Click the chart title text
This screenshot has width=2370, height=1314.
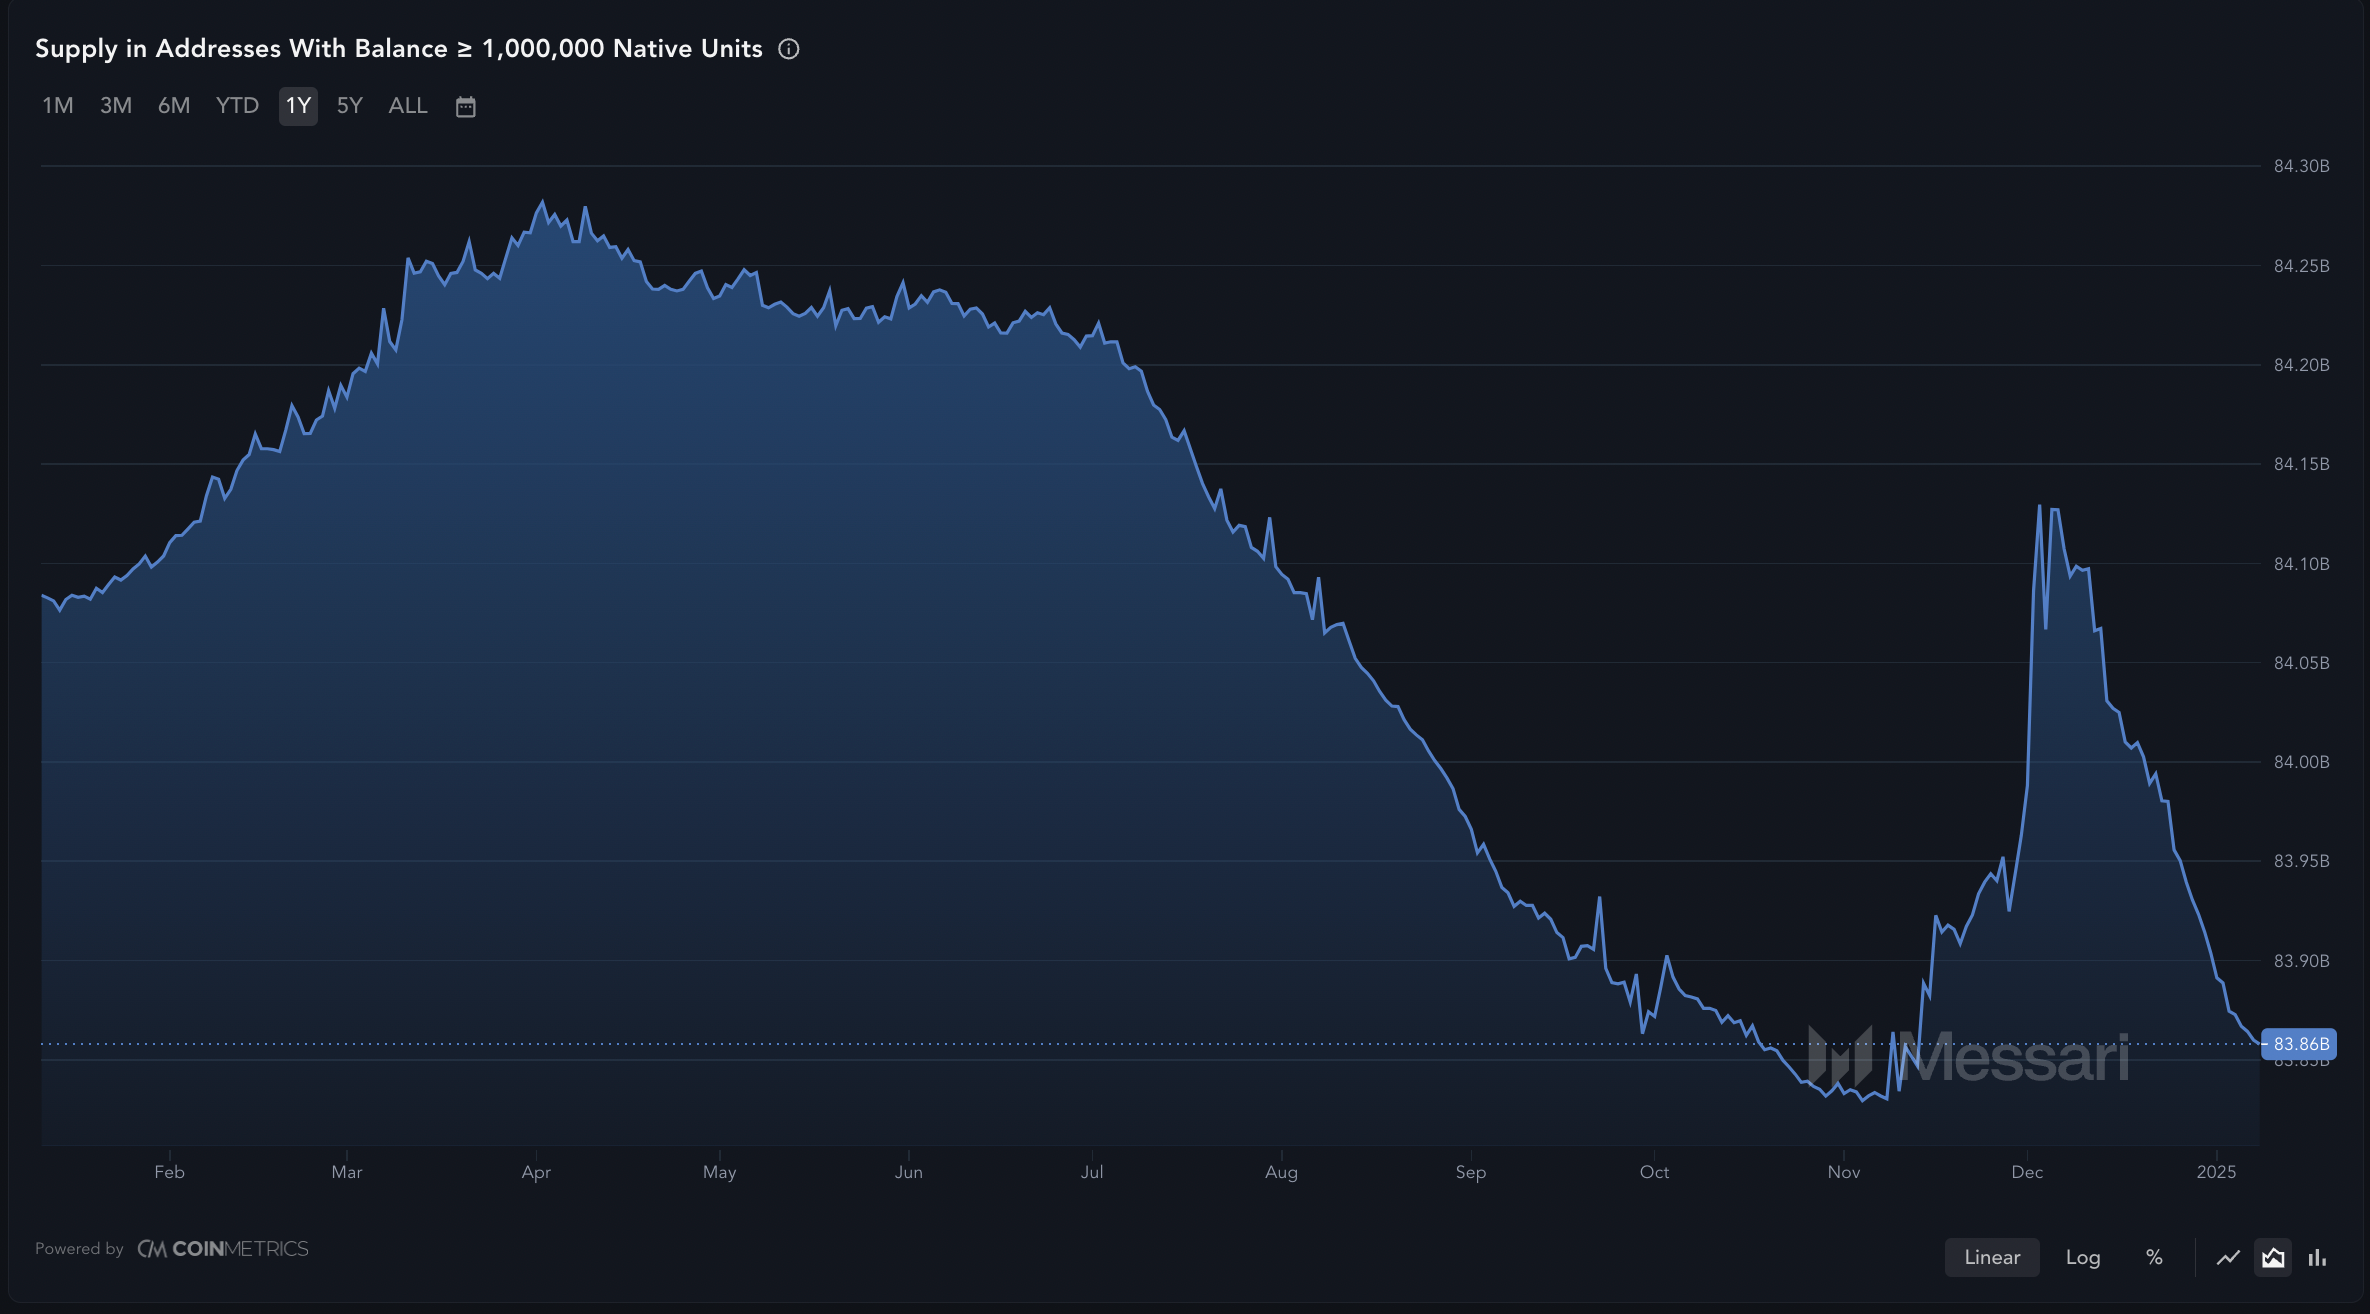click(399, 49)
